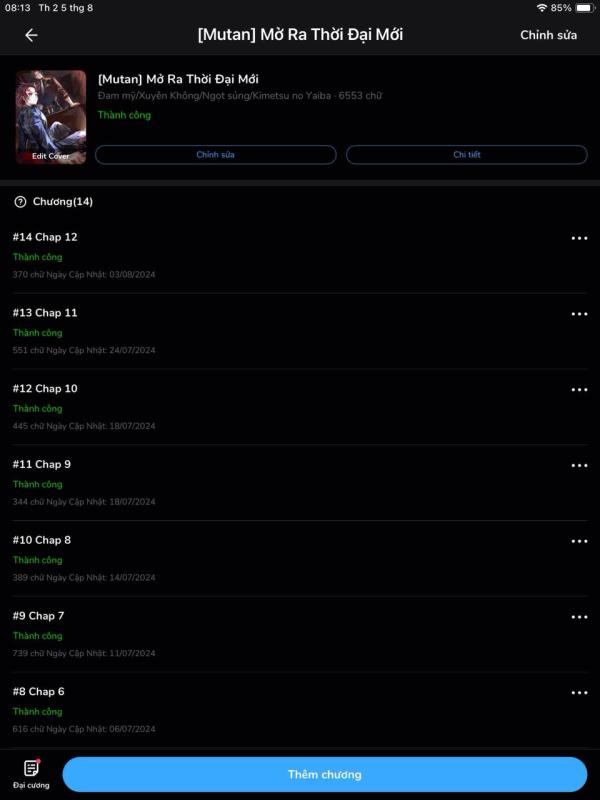Open more options for Chap 6
Image resolution: width=600 pixels, height=800 pixels.
(x=579, y=693)
